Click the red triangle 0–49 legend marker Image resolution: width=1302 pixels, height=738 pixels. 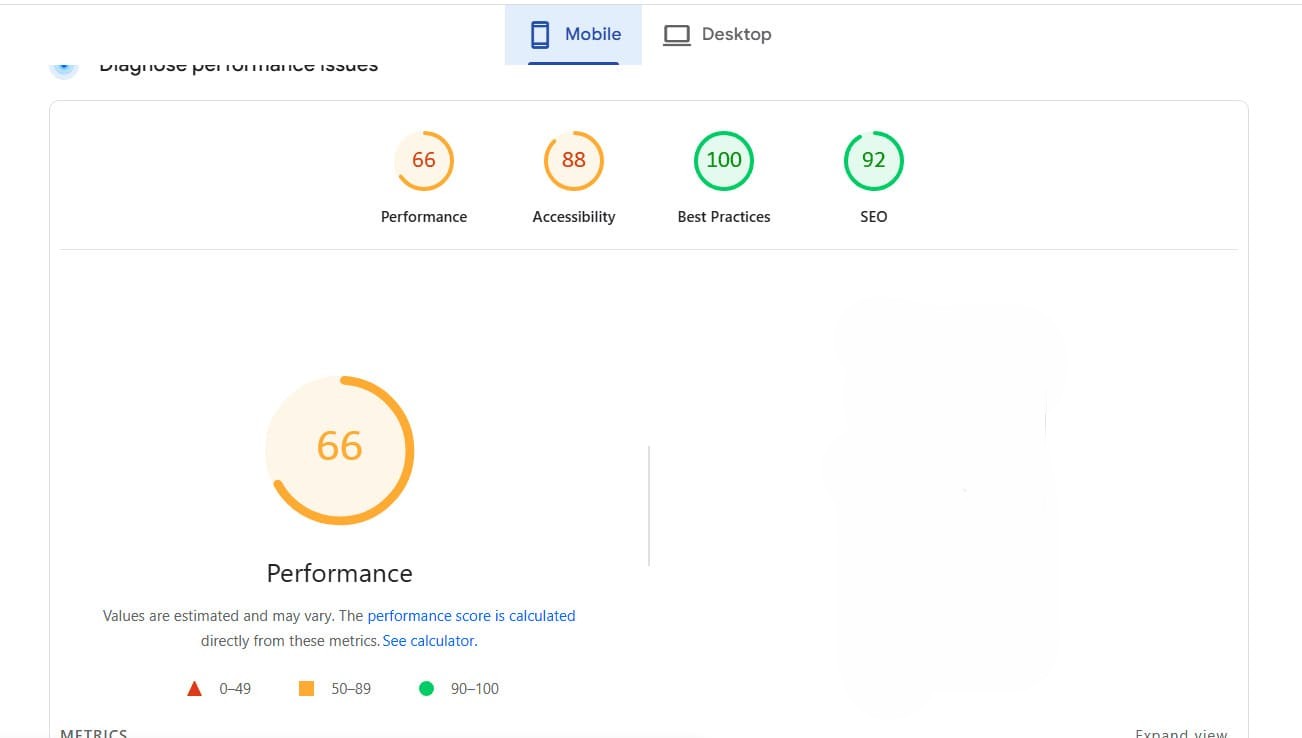(194, 688)
